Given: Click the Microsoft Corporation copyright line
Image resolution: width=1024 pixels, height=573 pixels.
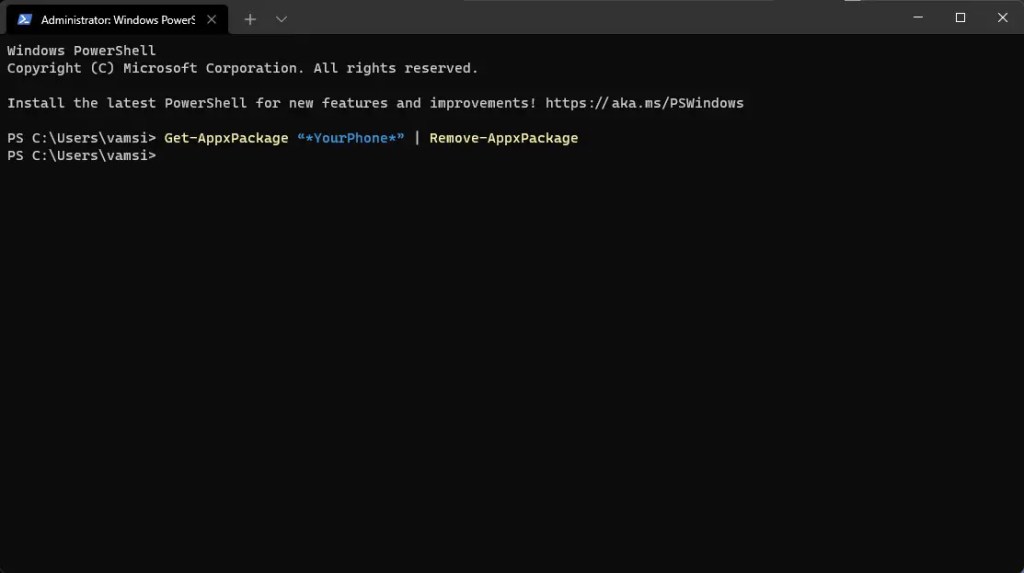Looking at the screenshot, I should pyautogui.click(x=242, y=68).
